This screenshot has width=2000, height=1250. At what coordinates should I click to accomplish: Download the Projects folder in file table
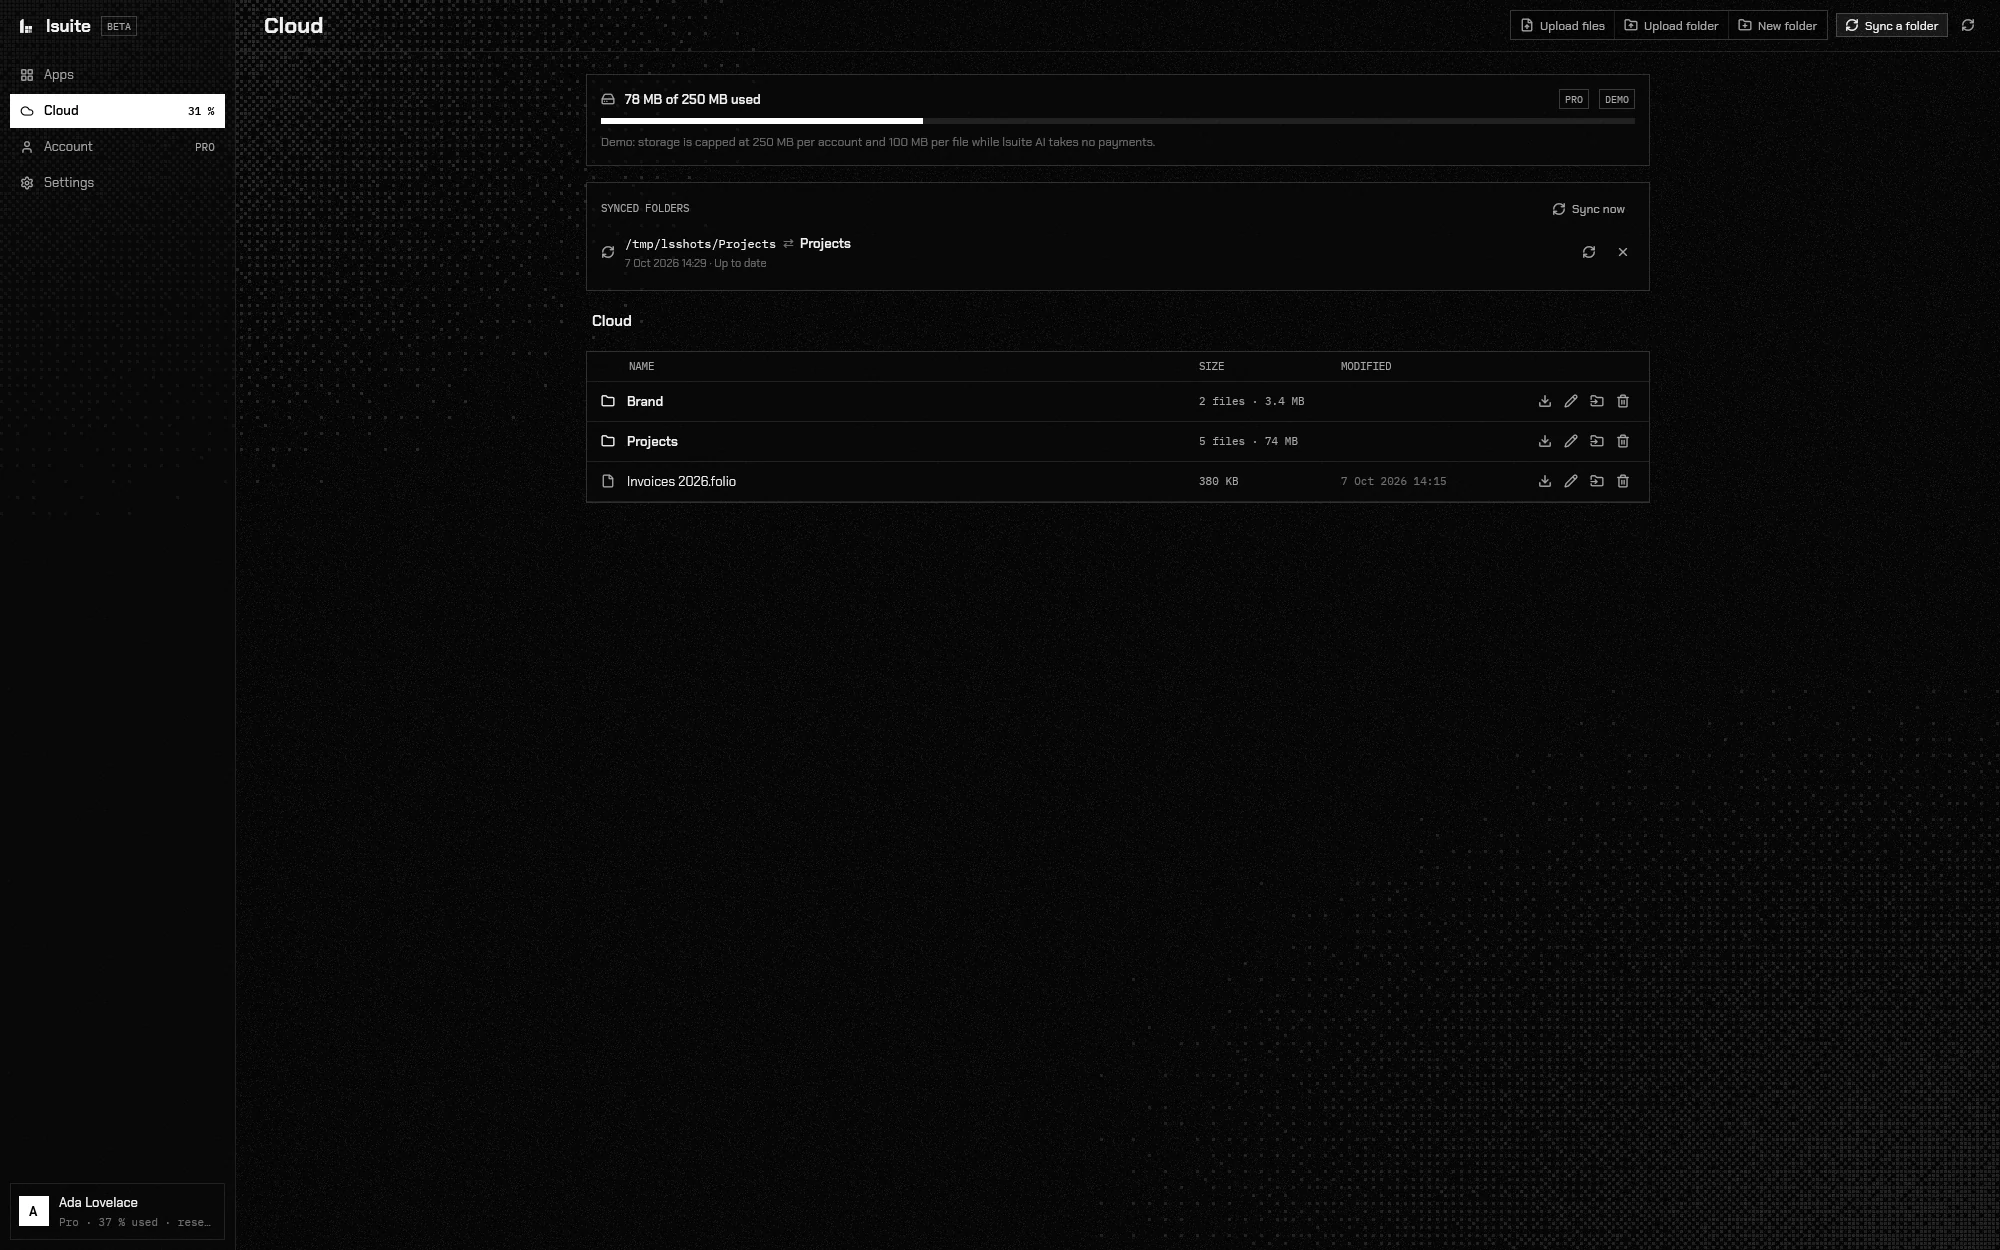[1545, 441]
